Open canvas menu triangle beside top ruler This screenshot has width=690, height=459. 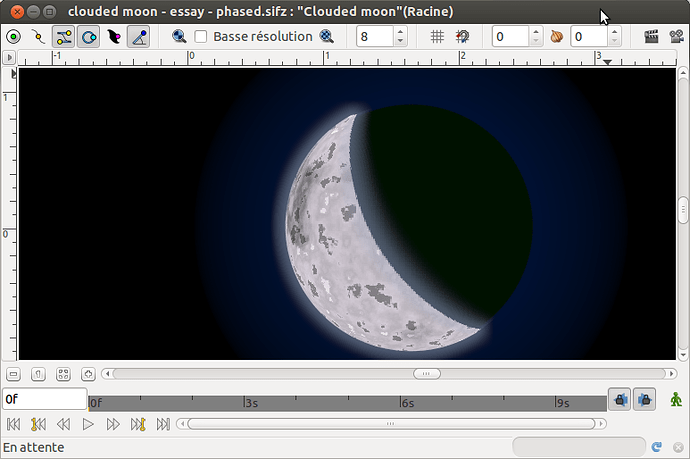[12, 57]
